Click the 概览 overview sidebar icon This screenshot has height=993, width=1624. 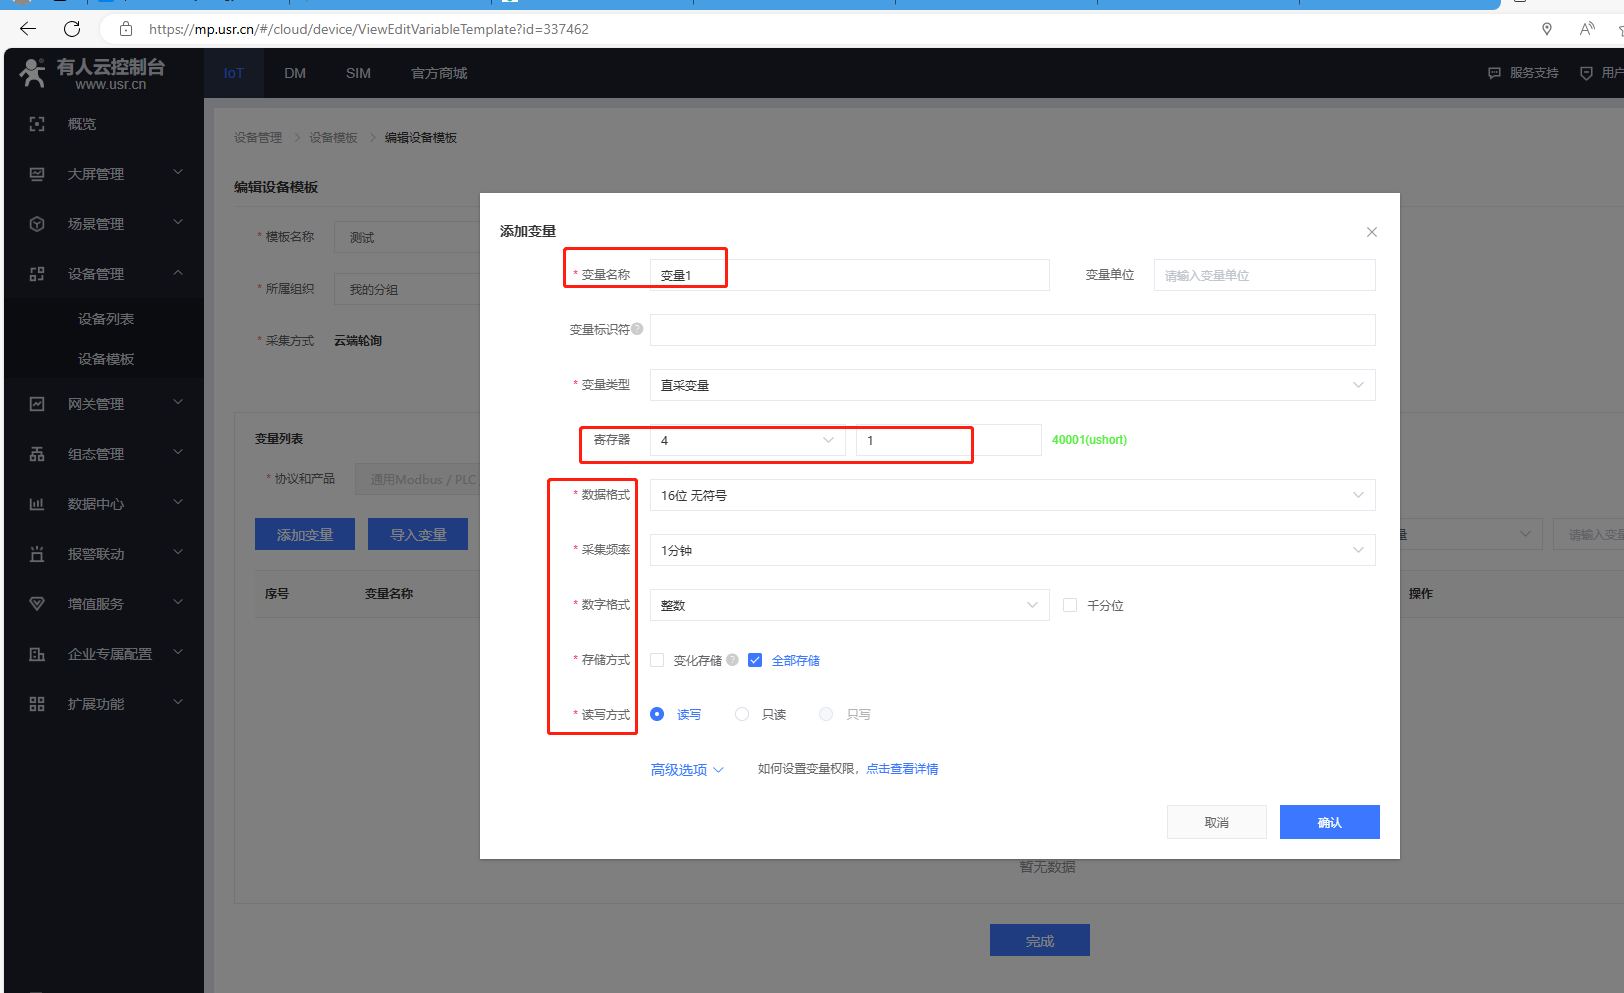pyautogui.click(x=37, y=124)
